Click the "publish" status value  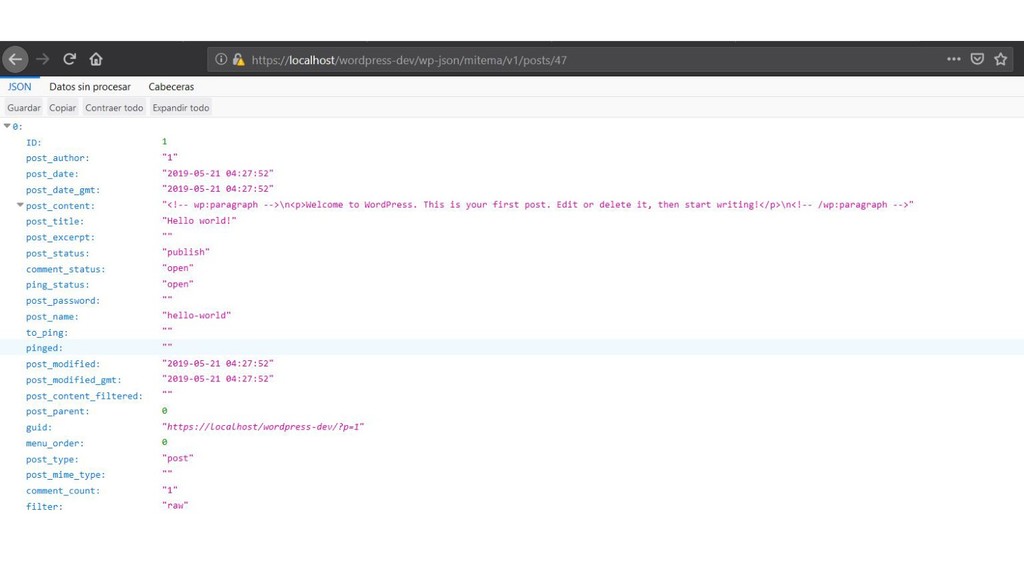coord(186,252)
